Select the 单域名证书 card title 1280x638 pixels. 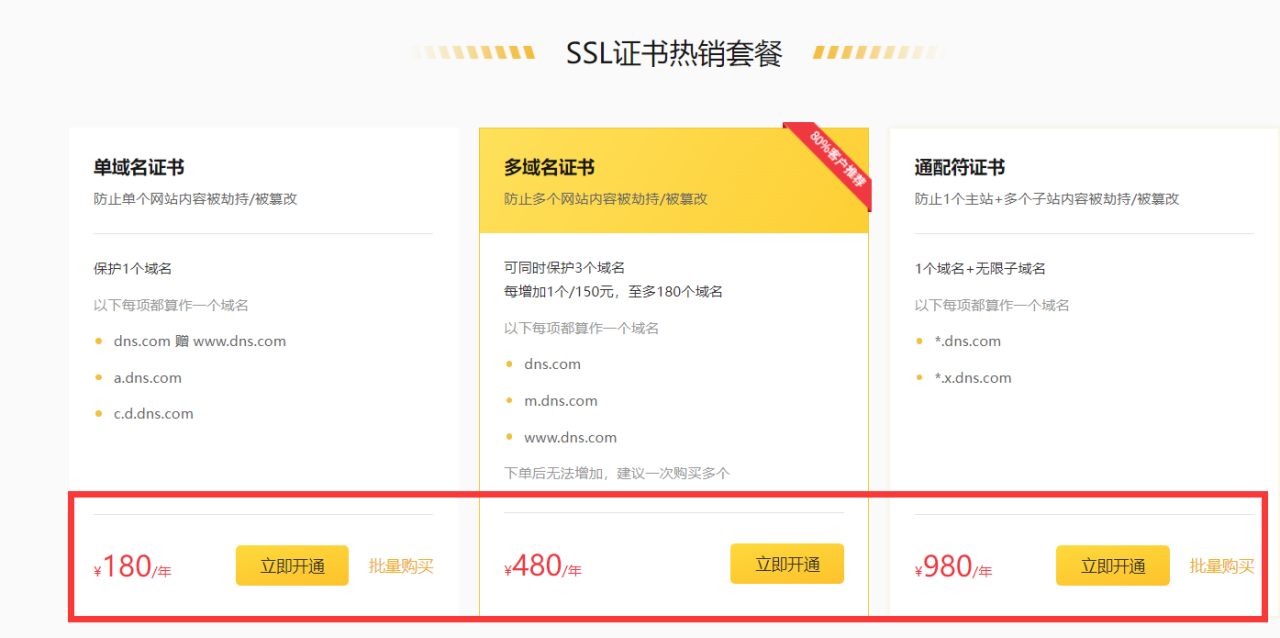click(x=139, y=168)
